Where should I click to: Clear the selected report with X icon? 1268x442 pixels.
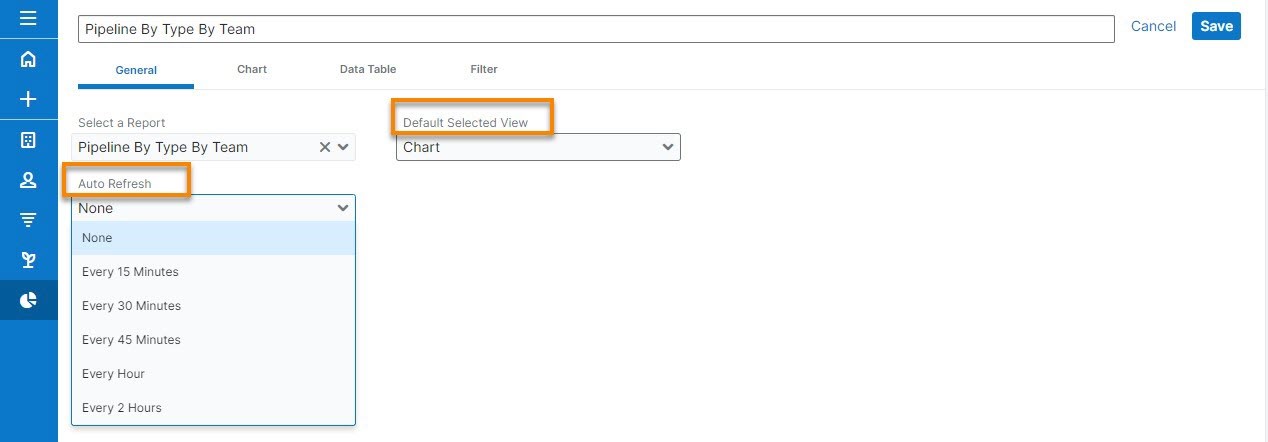[x=325, y=147]
